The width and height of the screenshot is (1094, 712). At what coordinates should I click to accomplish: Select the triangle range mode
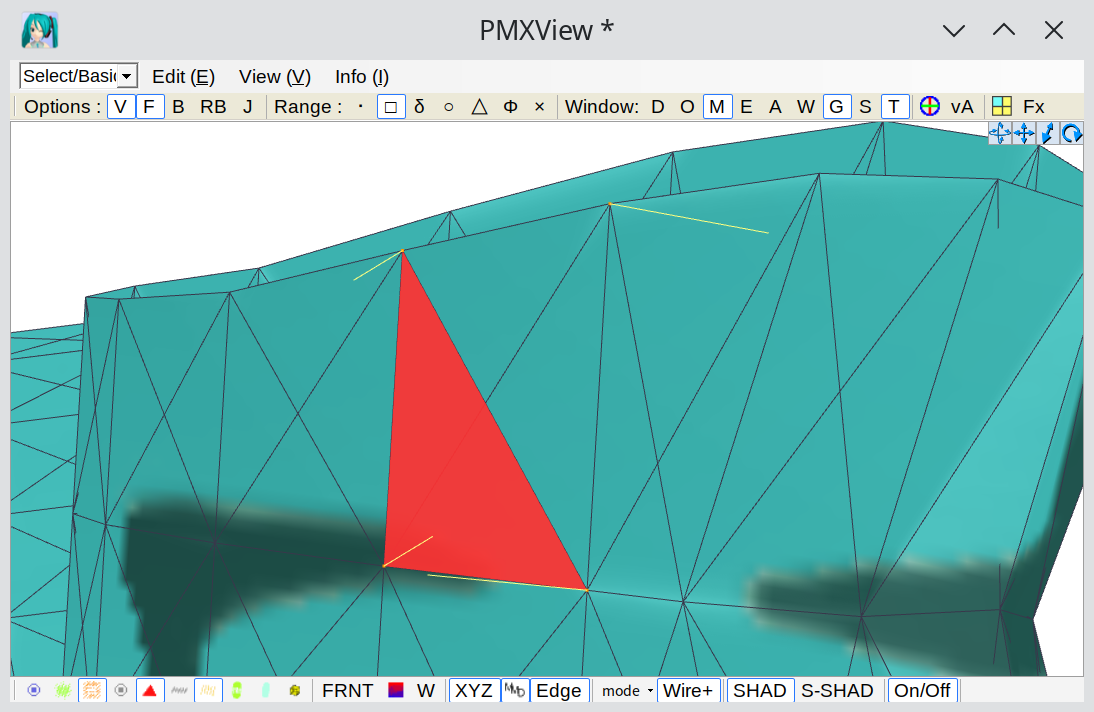[479, 107]
